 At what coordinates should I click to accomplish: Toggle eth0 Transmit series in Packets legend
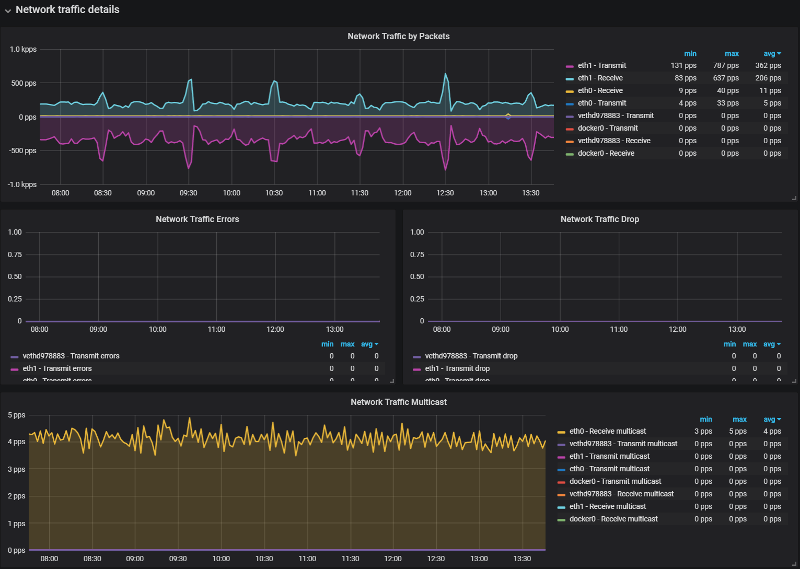[x=601, y=103]
